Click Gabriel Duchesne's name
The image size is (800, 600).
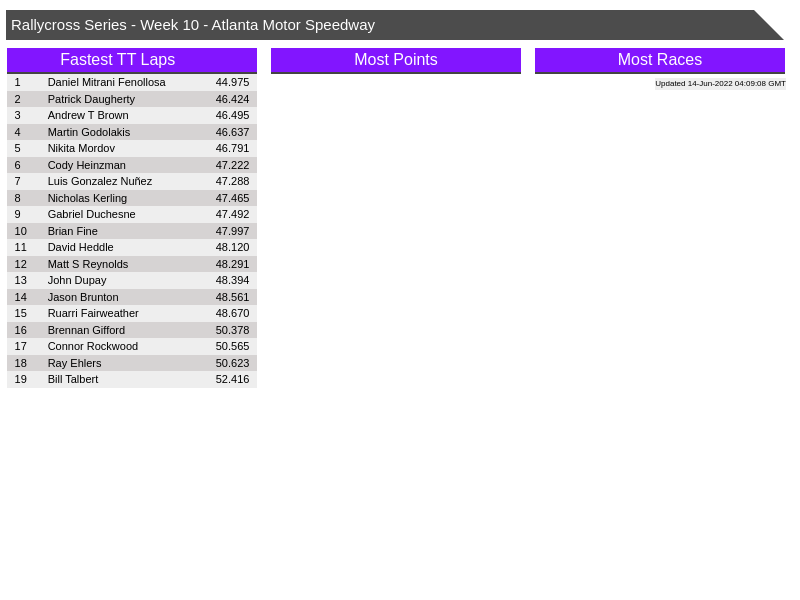pos(91,214)
